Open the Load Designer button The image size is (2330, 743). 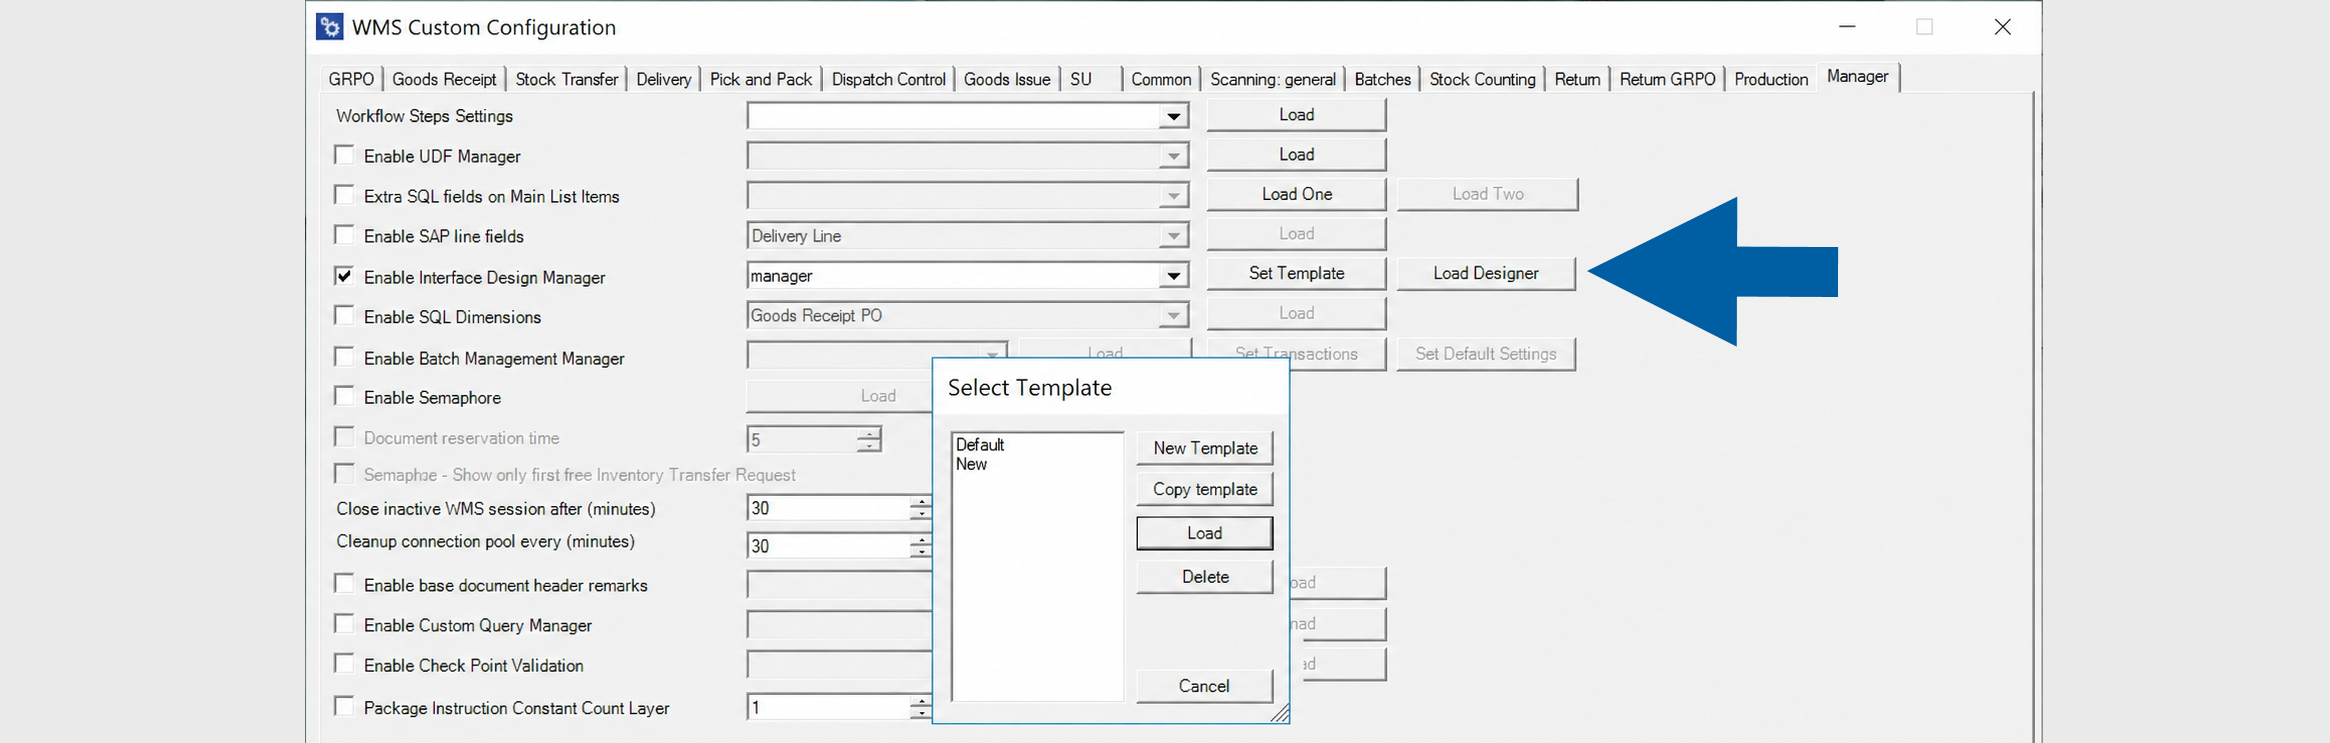tap(1486, 273)
